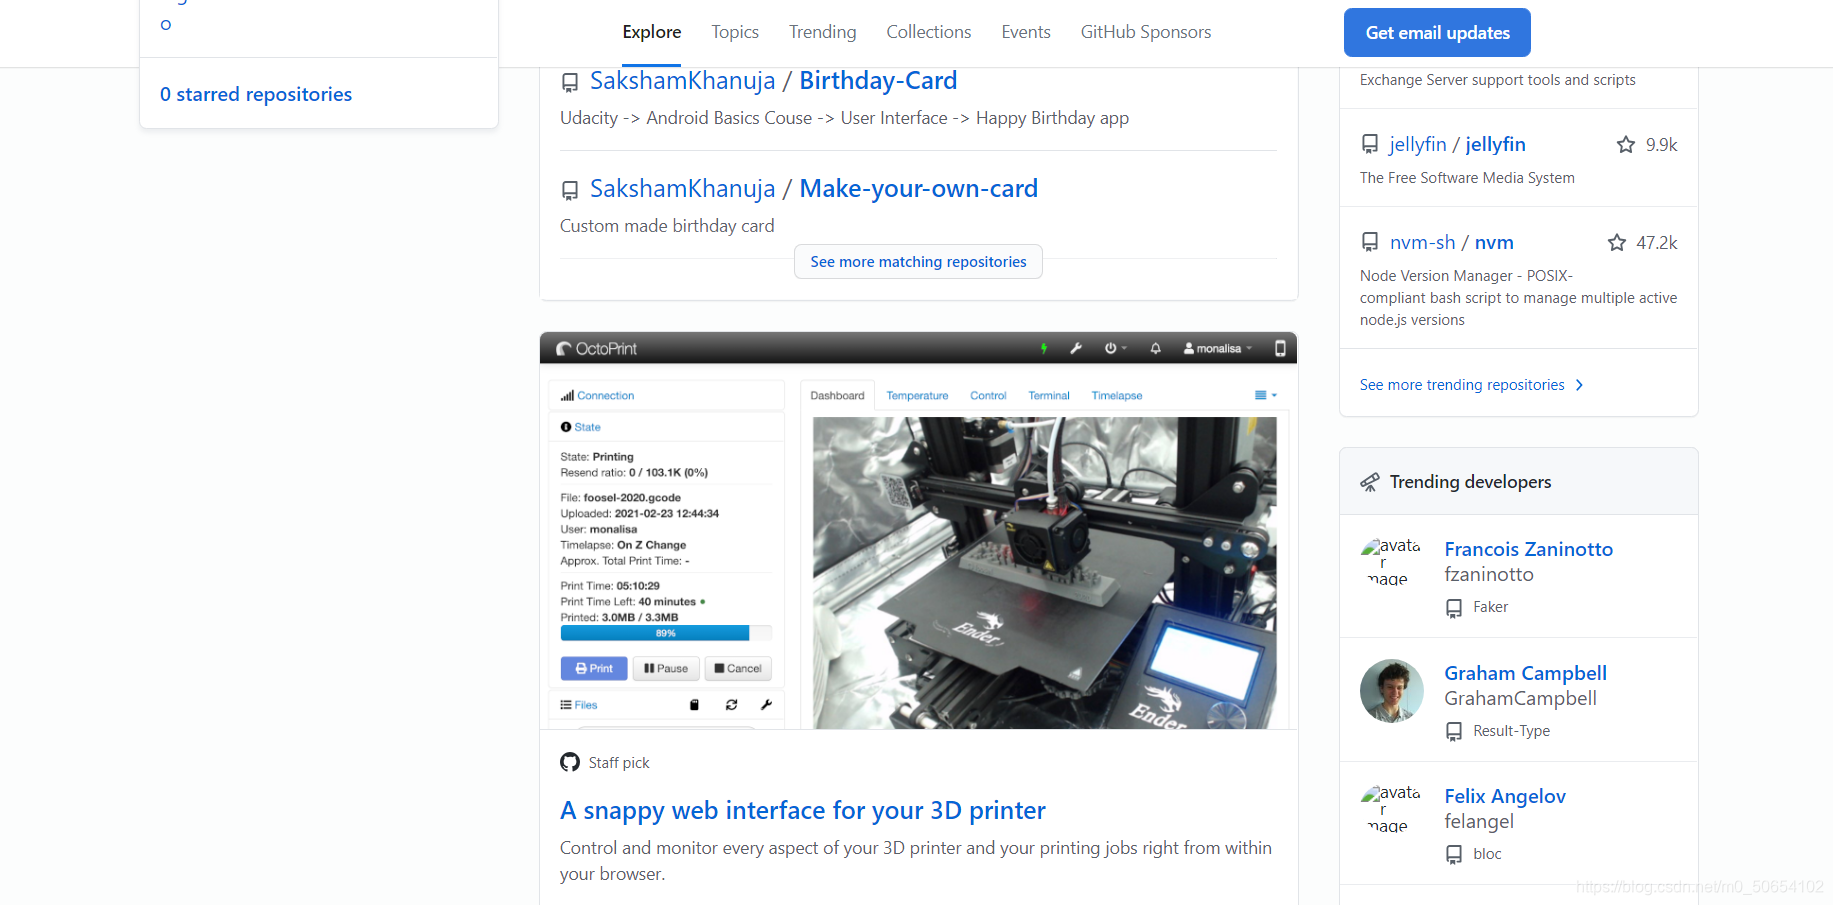Open the jellyfin / jellyfin repository
1833x905 pixels.
point(1457,144)
